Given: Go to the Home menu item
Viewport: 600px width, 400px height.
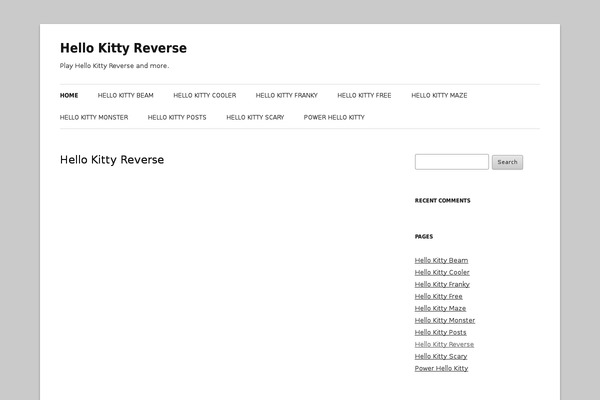Looking at the screenshot, I should [x=69, y=95].
